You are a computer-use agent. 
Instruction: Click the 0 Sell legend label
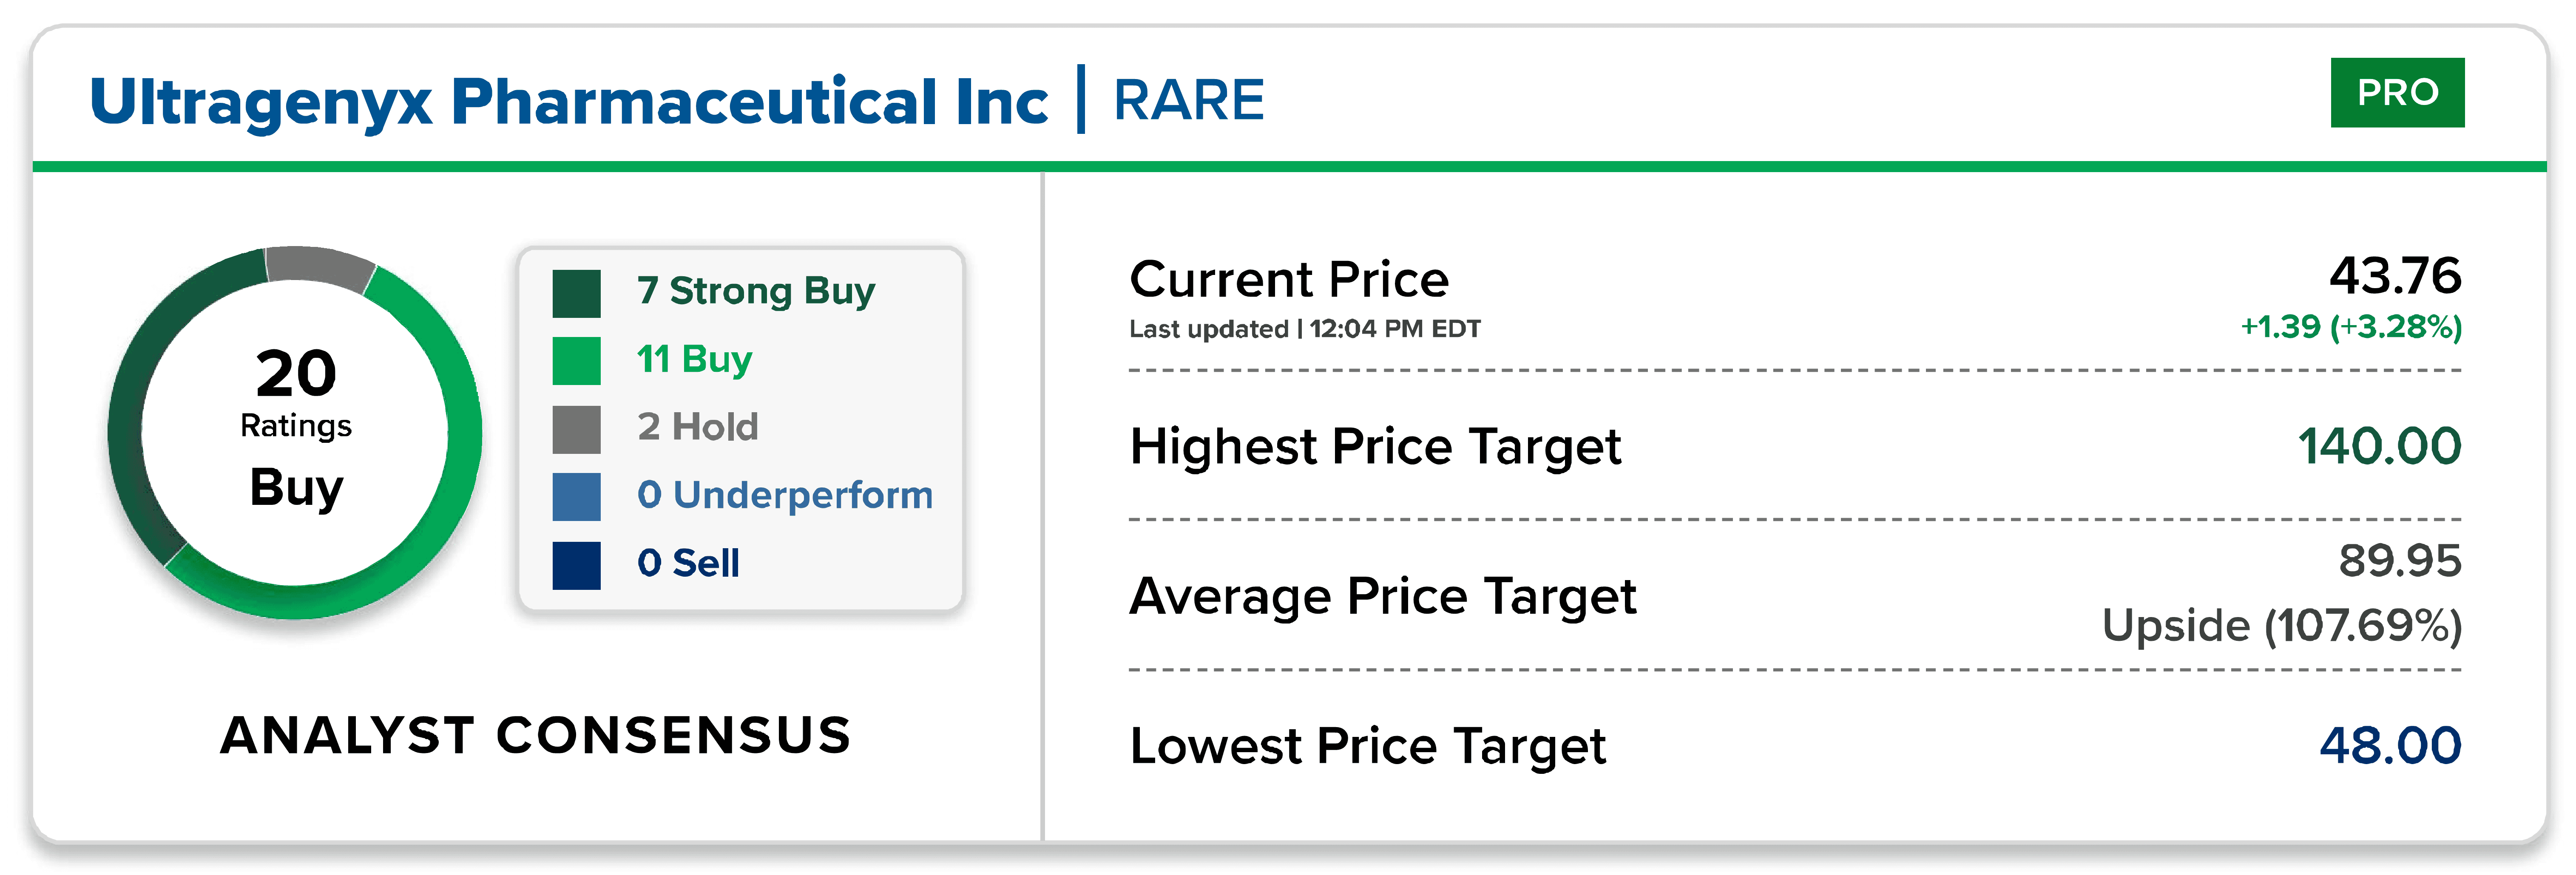pos(688,563)
